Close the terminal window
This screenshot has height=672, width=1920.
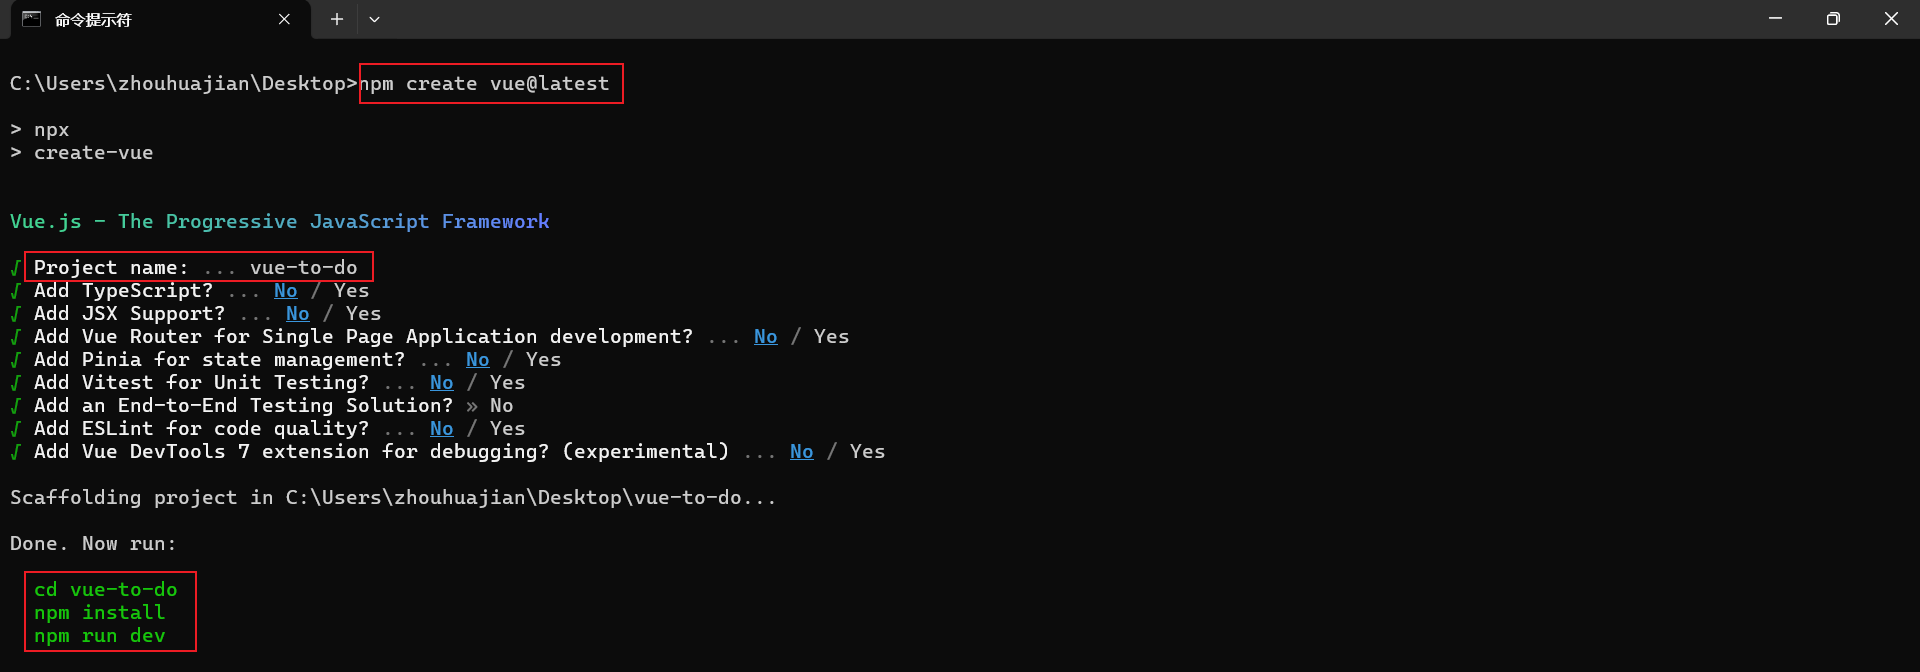click(1891, 19)
